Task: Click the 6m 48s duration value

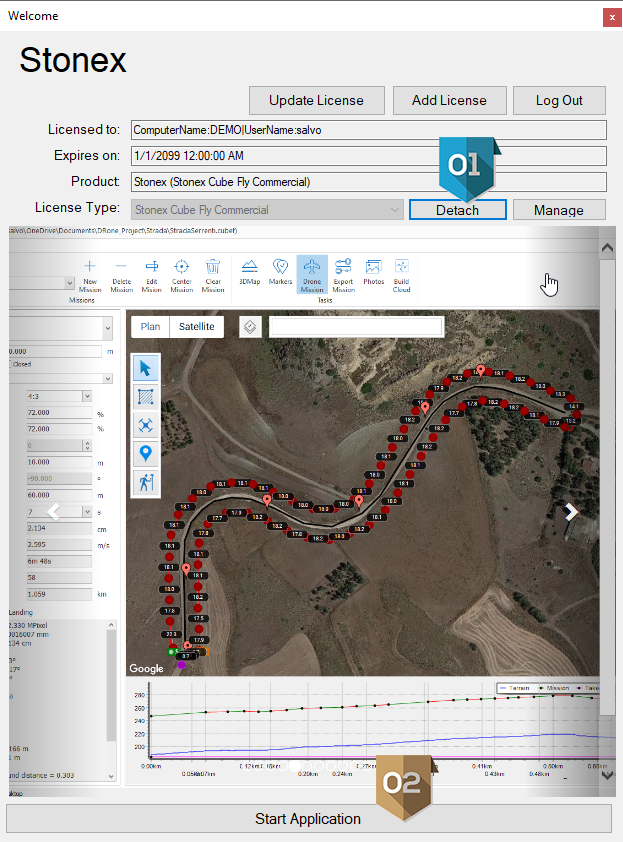Action: [x=60, y=561]
